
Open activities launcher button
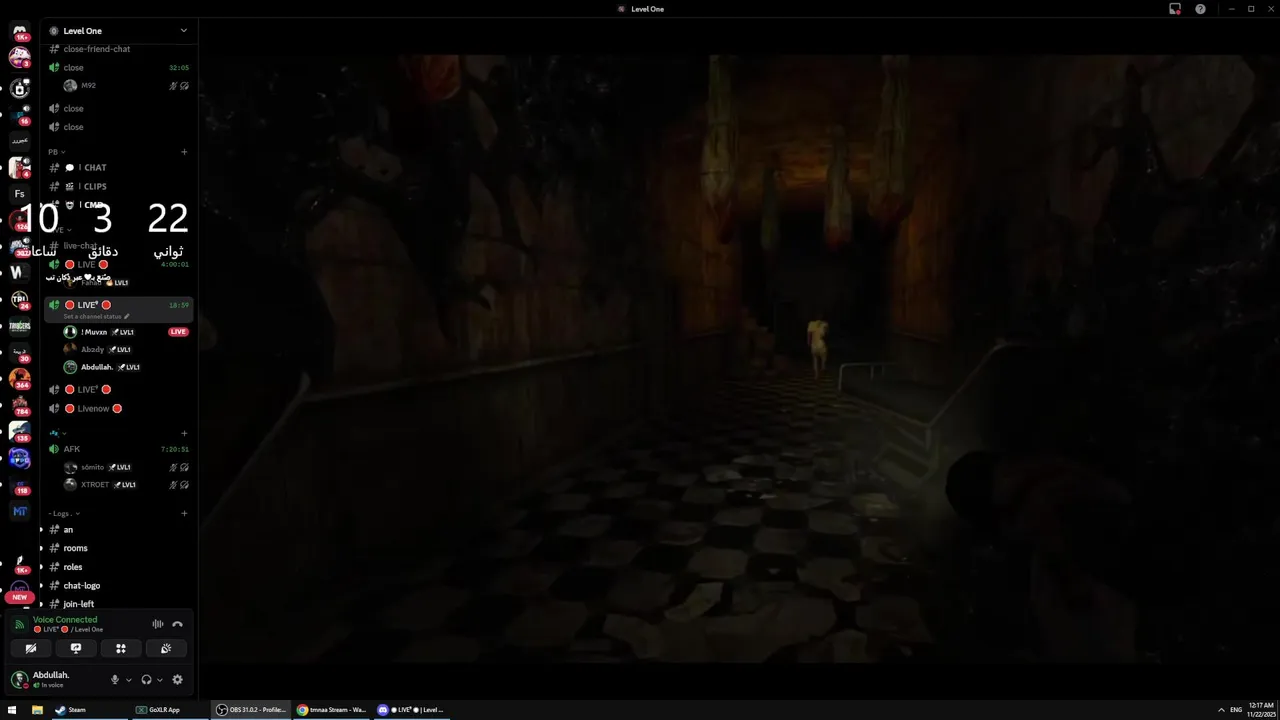121,648
